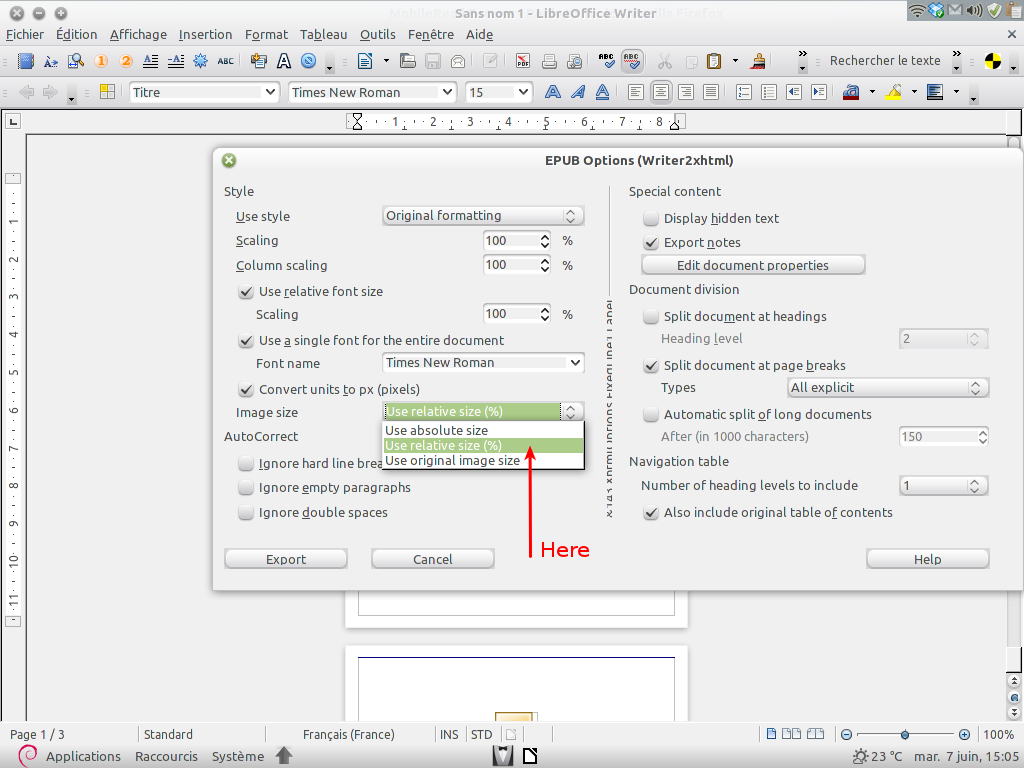The height and width of the screenshot is (768, 1024).
Task: Click the magnifier page zoom toolbar icon
Action: click(76, 61)
